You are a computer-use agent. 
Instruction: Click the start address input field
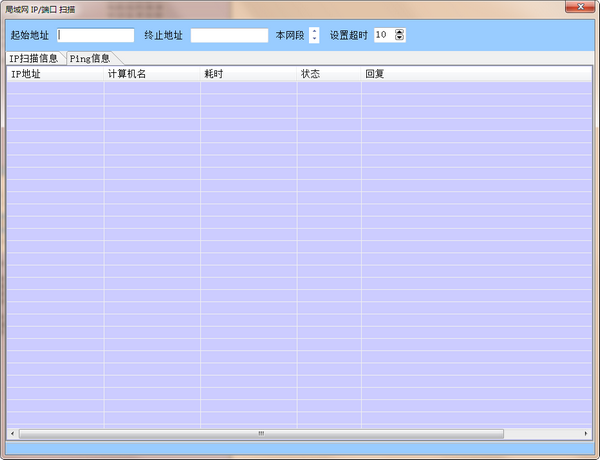tap(96, 35)
